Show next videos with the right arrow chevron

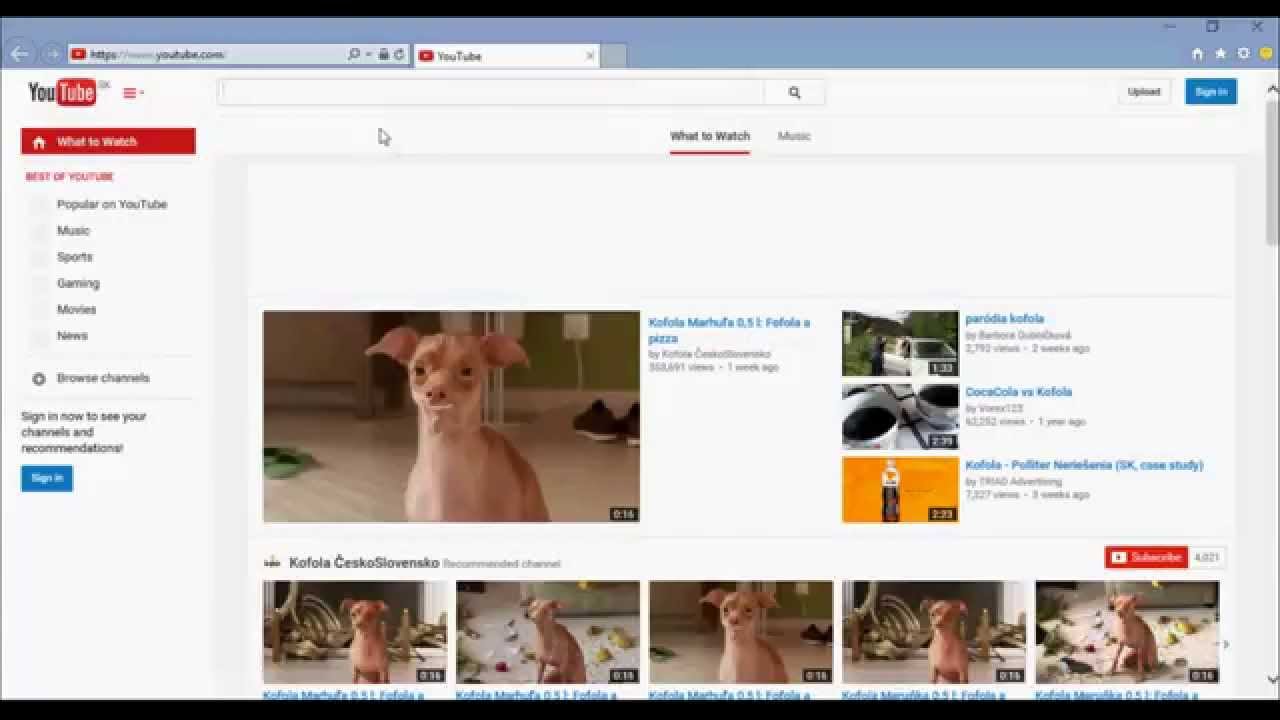(x=1227, y=644)
